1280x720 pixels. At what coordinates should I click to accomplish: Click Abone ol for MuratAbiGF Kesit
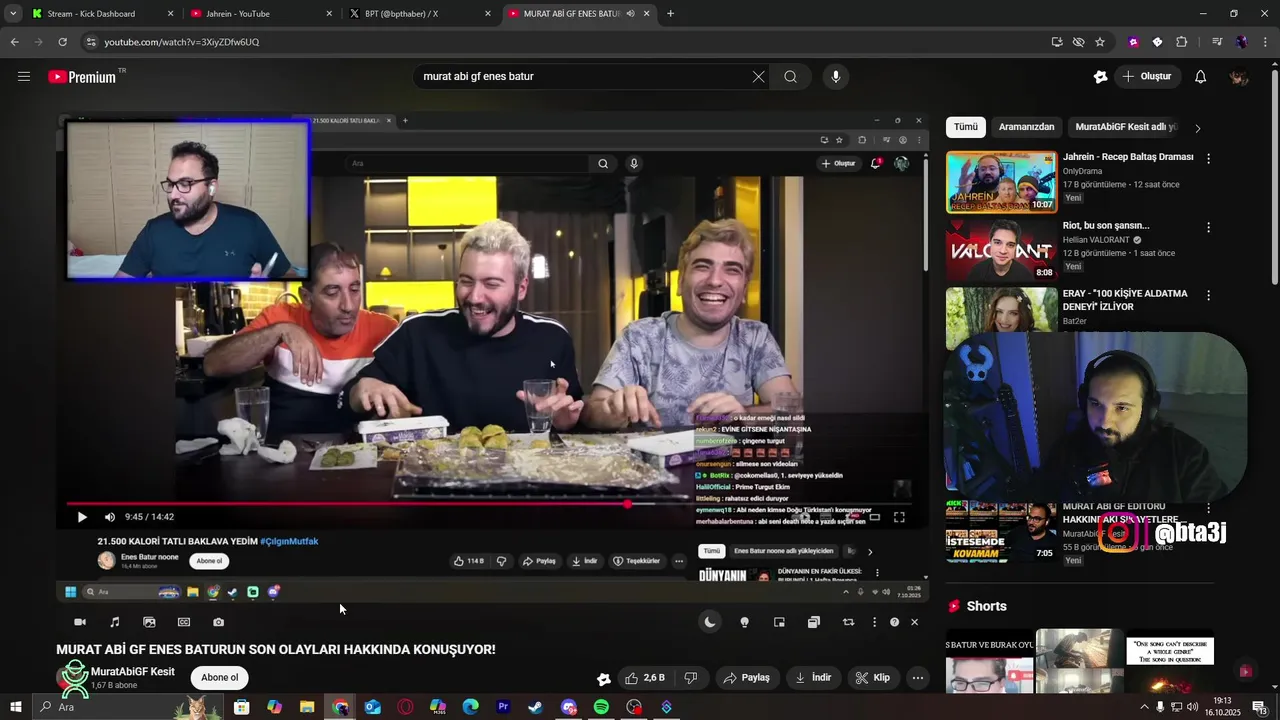[219, 678]
